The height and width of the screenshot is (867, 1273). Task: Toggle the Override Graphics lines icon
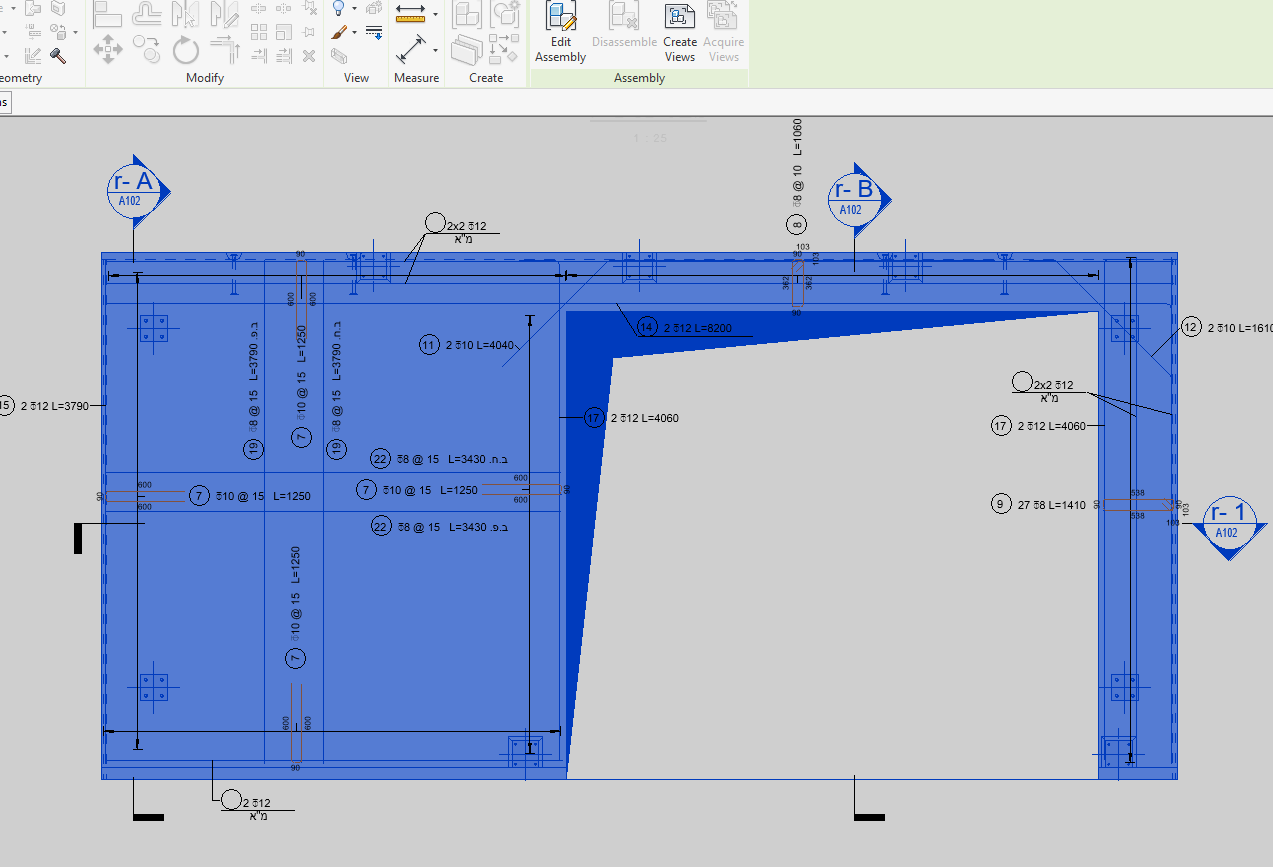click(373, 32)
